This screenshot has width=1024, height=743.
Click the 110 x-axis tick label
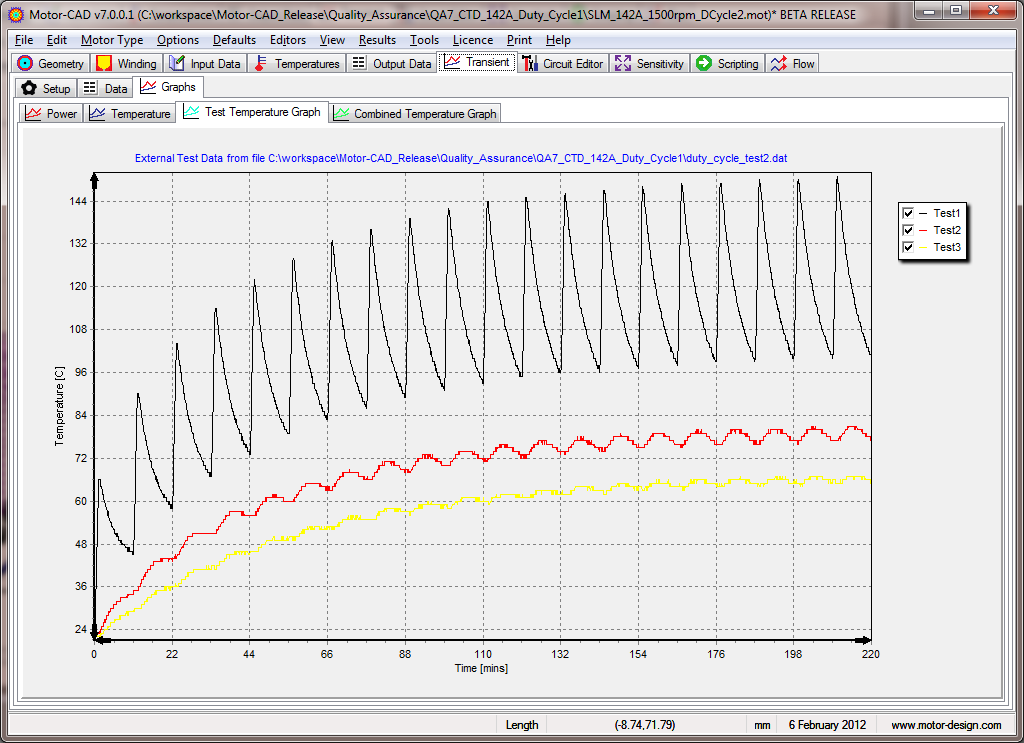pos(483,654)
